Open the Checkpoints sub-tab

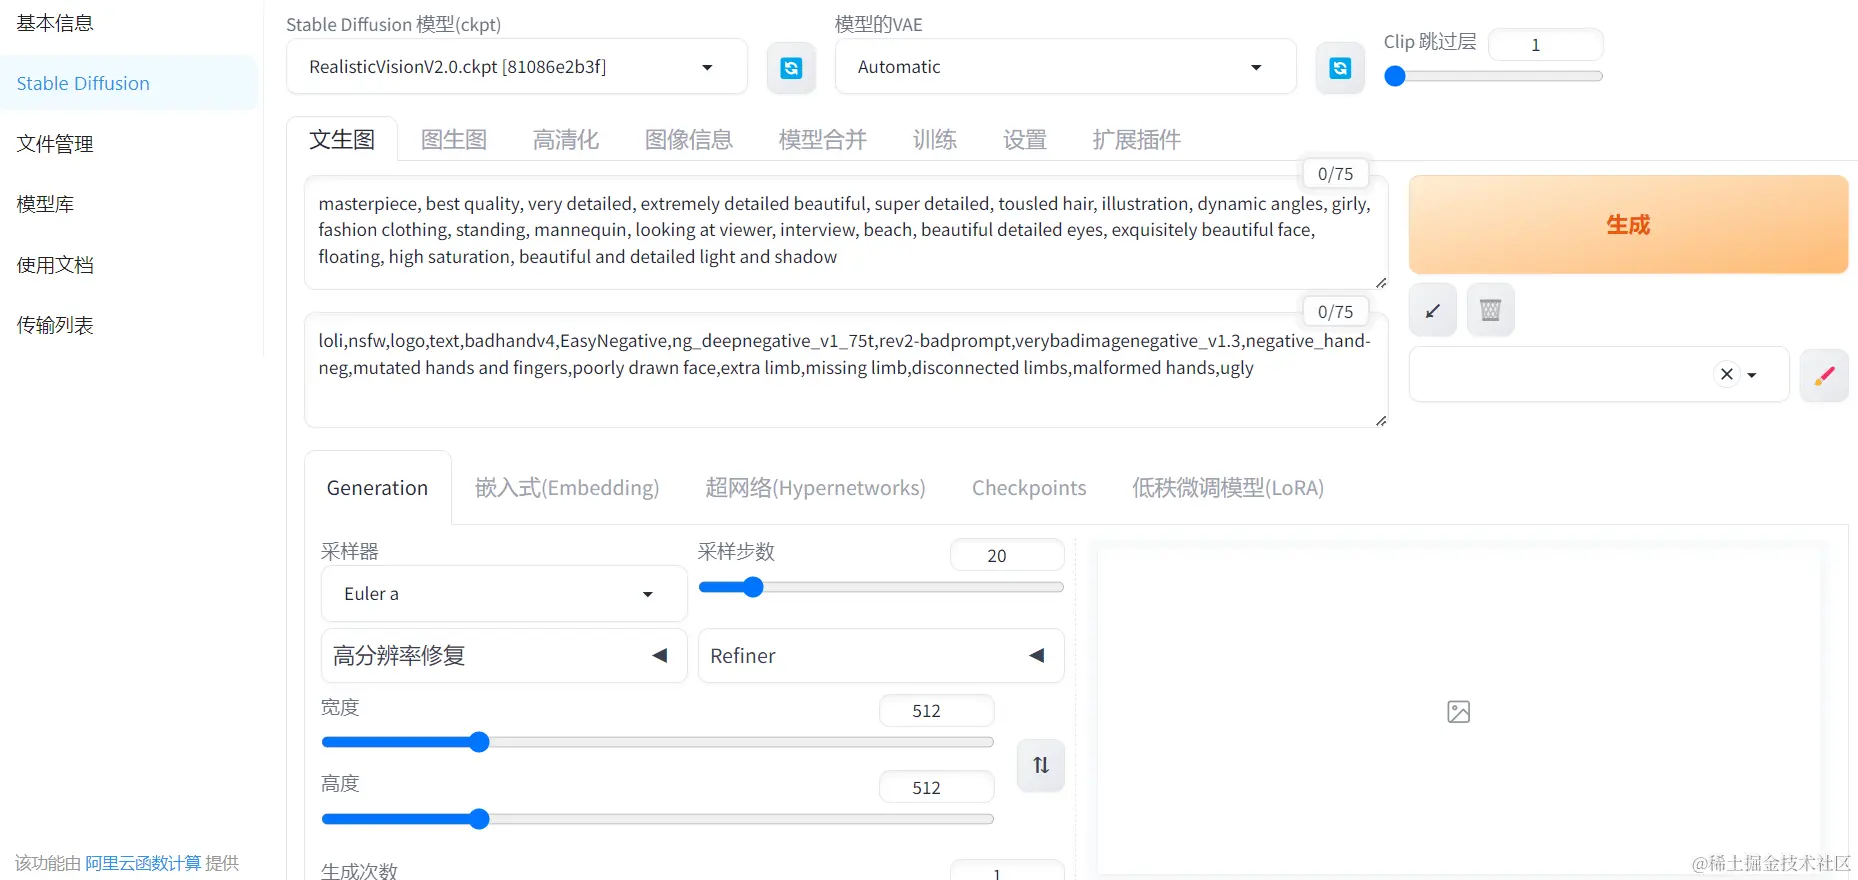tap(1029, 488)
